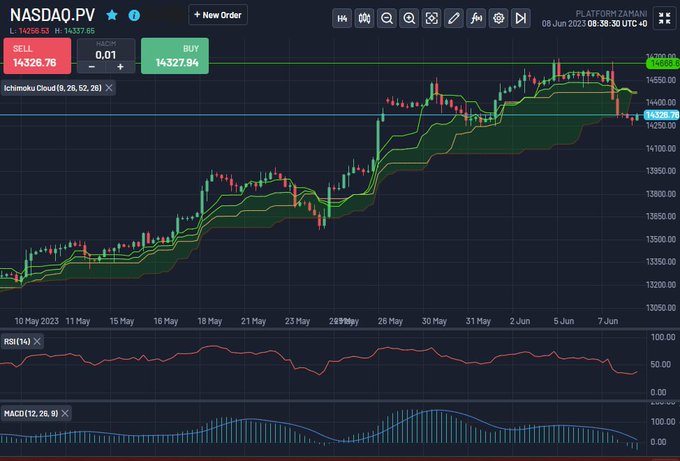Click BUY at 14327.94
The image size is (680, 461).
pyautogui.click(x=175, y=56)
